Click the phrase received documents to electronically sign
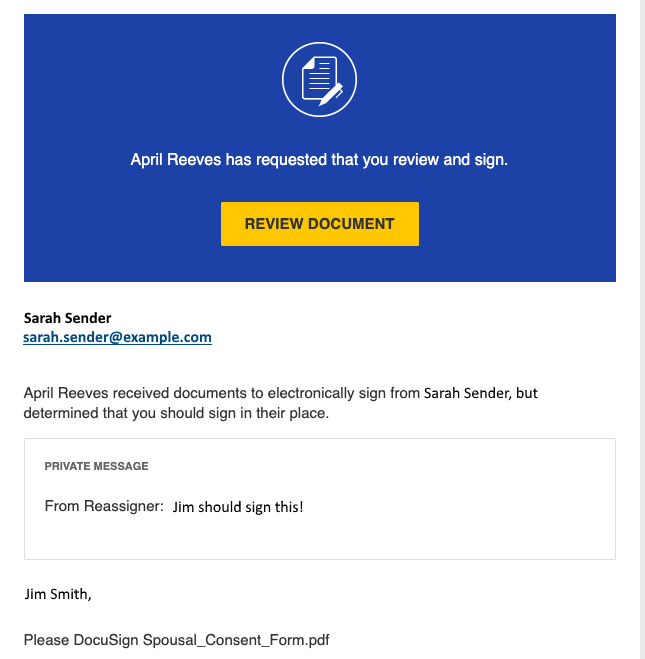Screen dimensions: 645x659 pos(266,393)
